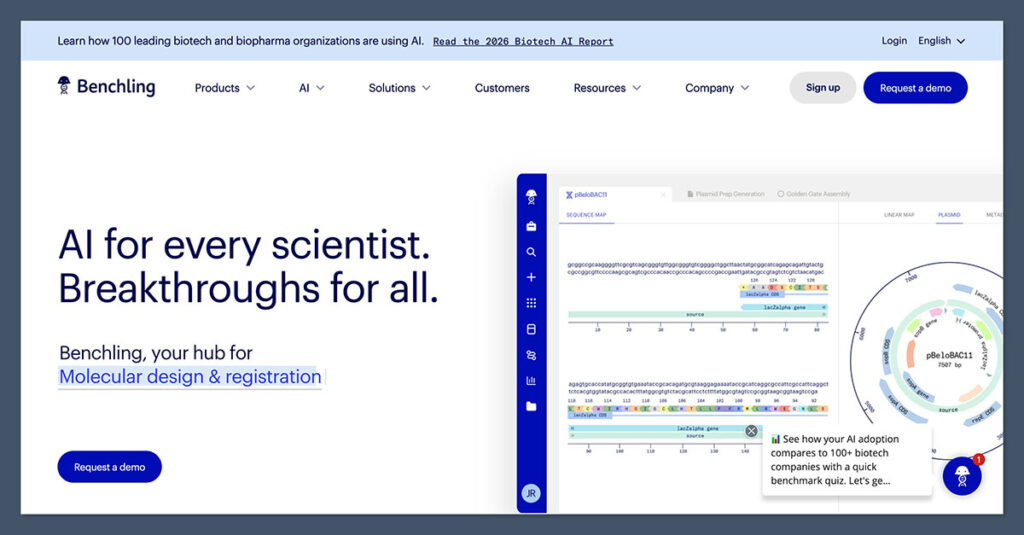Select the SEQUENCE MAP tab
Image resolution: width=1024 pixels, height=535 pixels.
click(x=586, y=215)
